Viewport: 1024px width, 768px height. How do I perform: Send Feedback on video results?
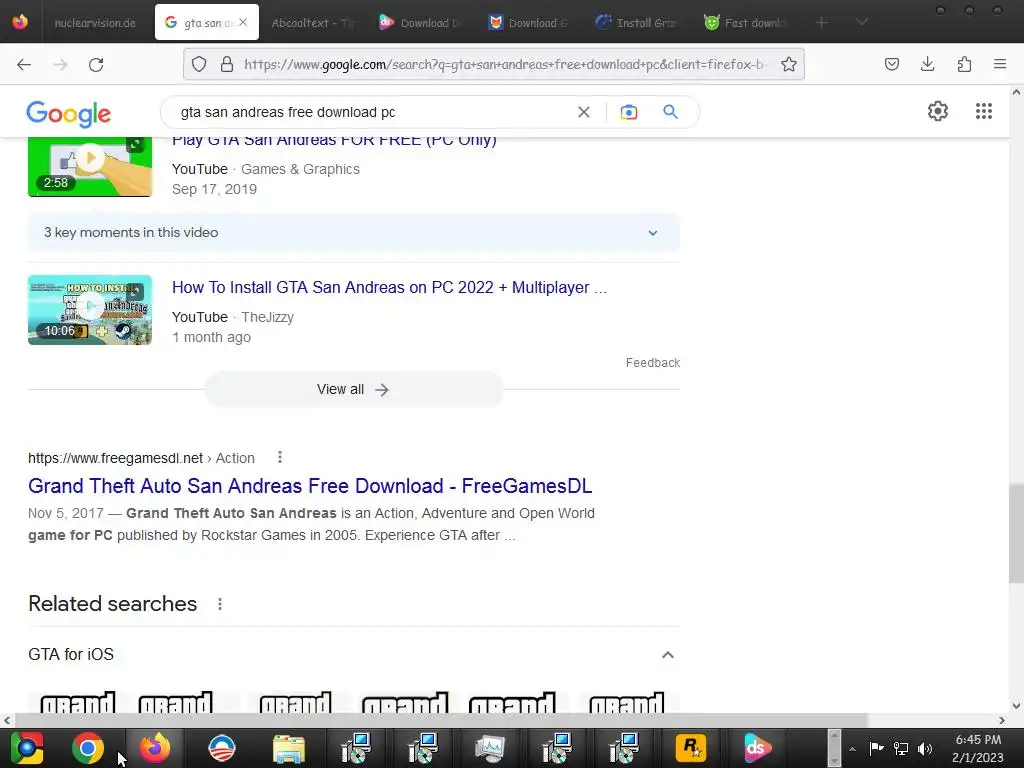click(x=652, y=362)
